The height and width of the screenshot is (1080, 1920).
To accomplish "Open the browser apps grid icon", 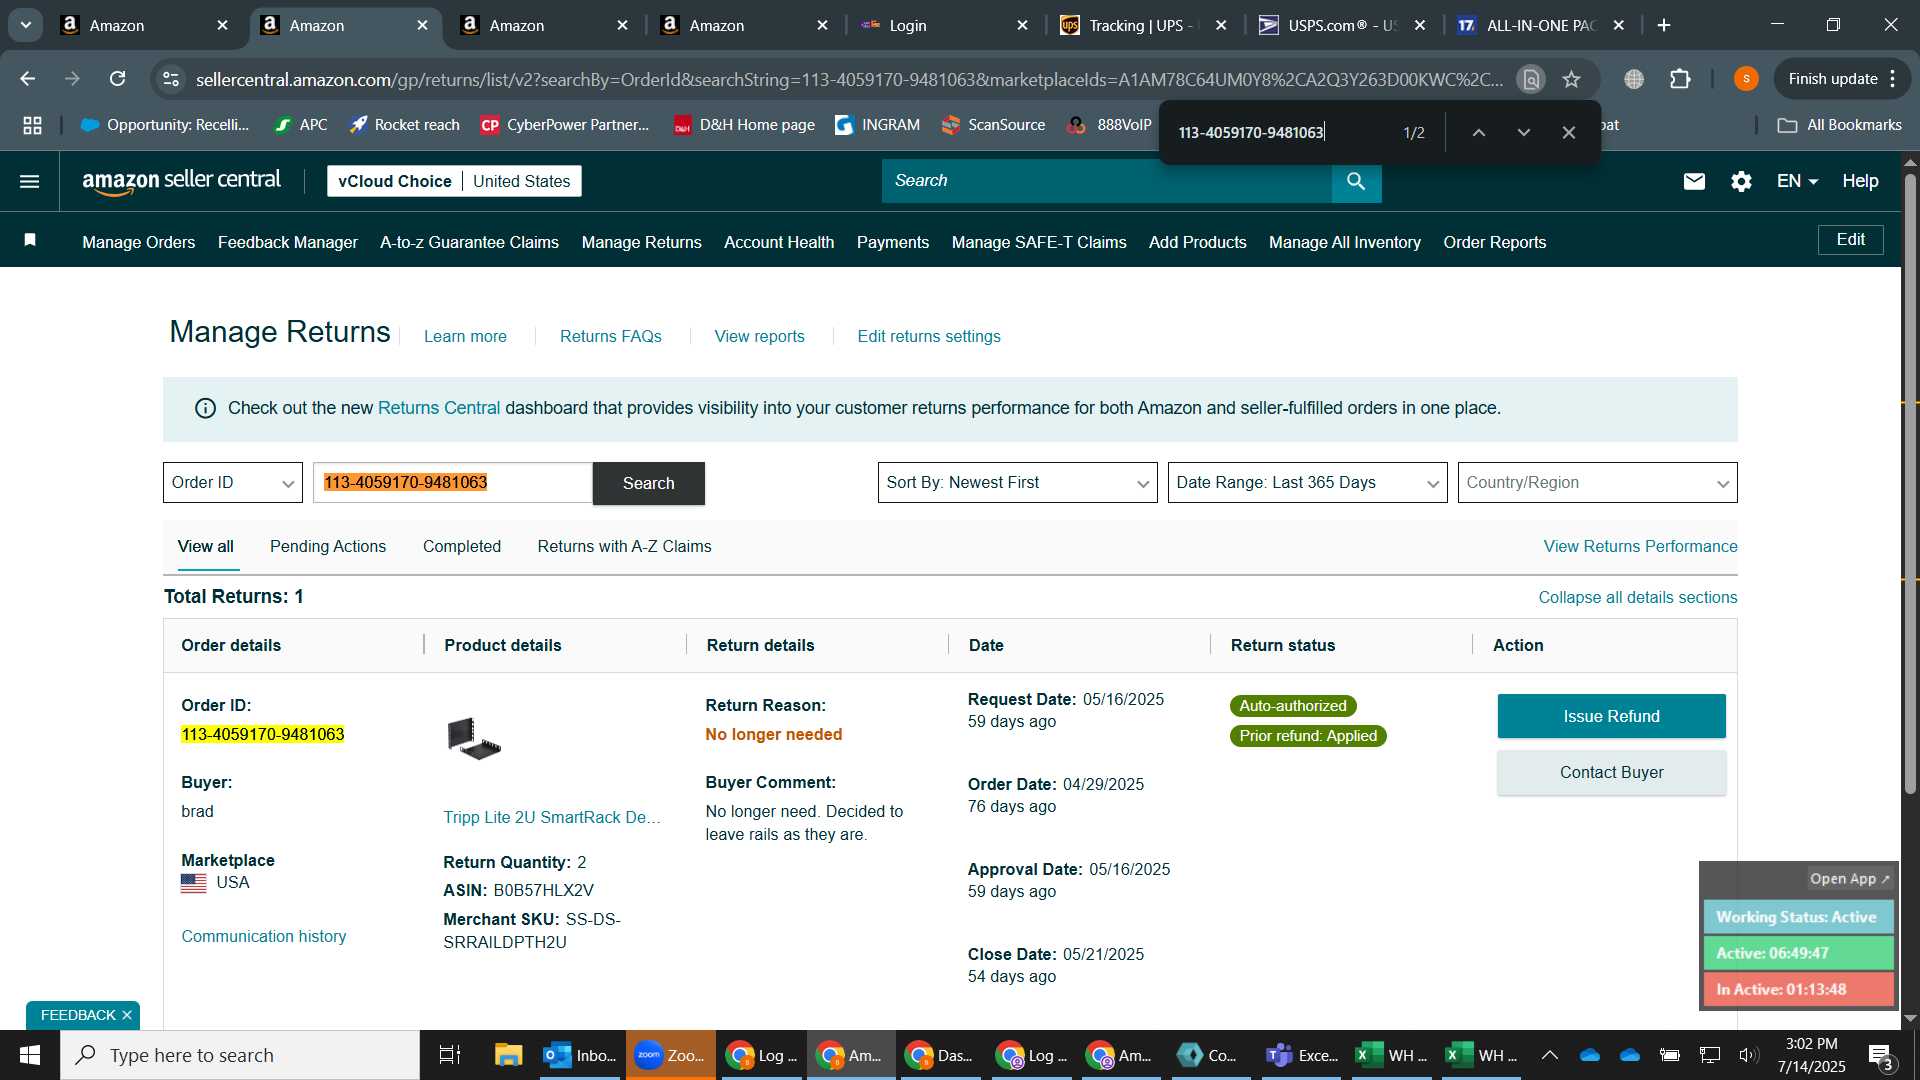I will 32,125.
